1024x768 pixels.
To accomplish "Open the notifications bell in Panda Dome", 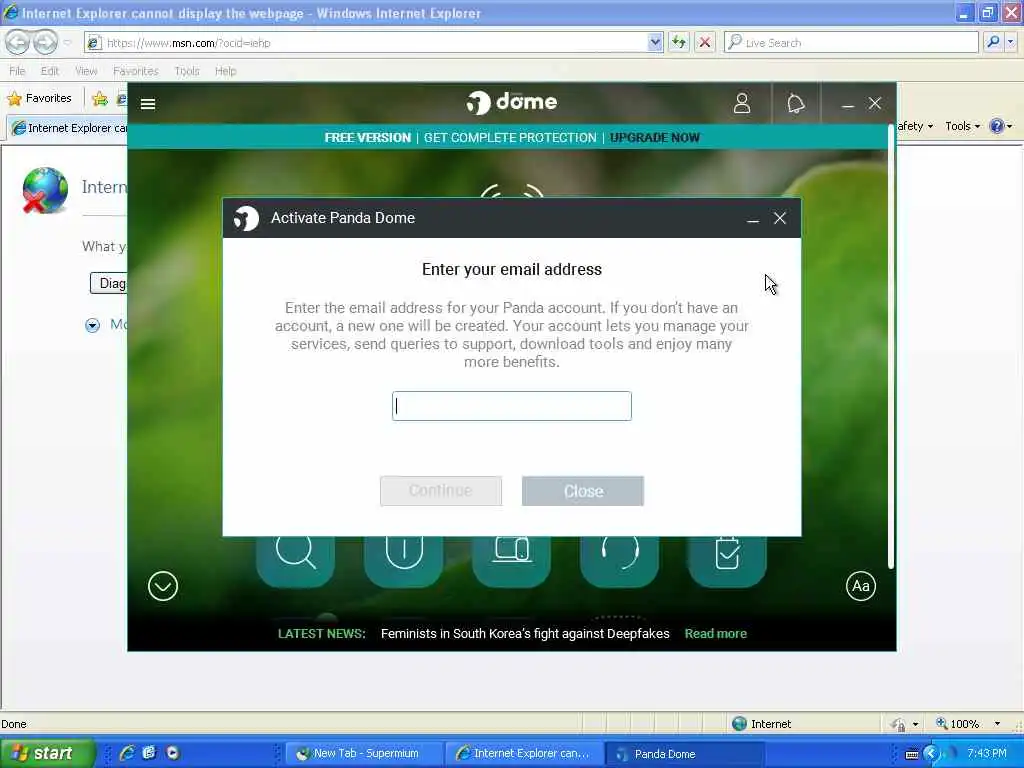I will click(795, 103).
